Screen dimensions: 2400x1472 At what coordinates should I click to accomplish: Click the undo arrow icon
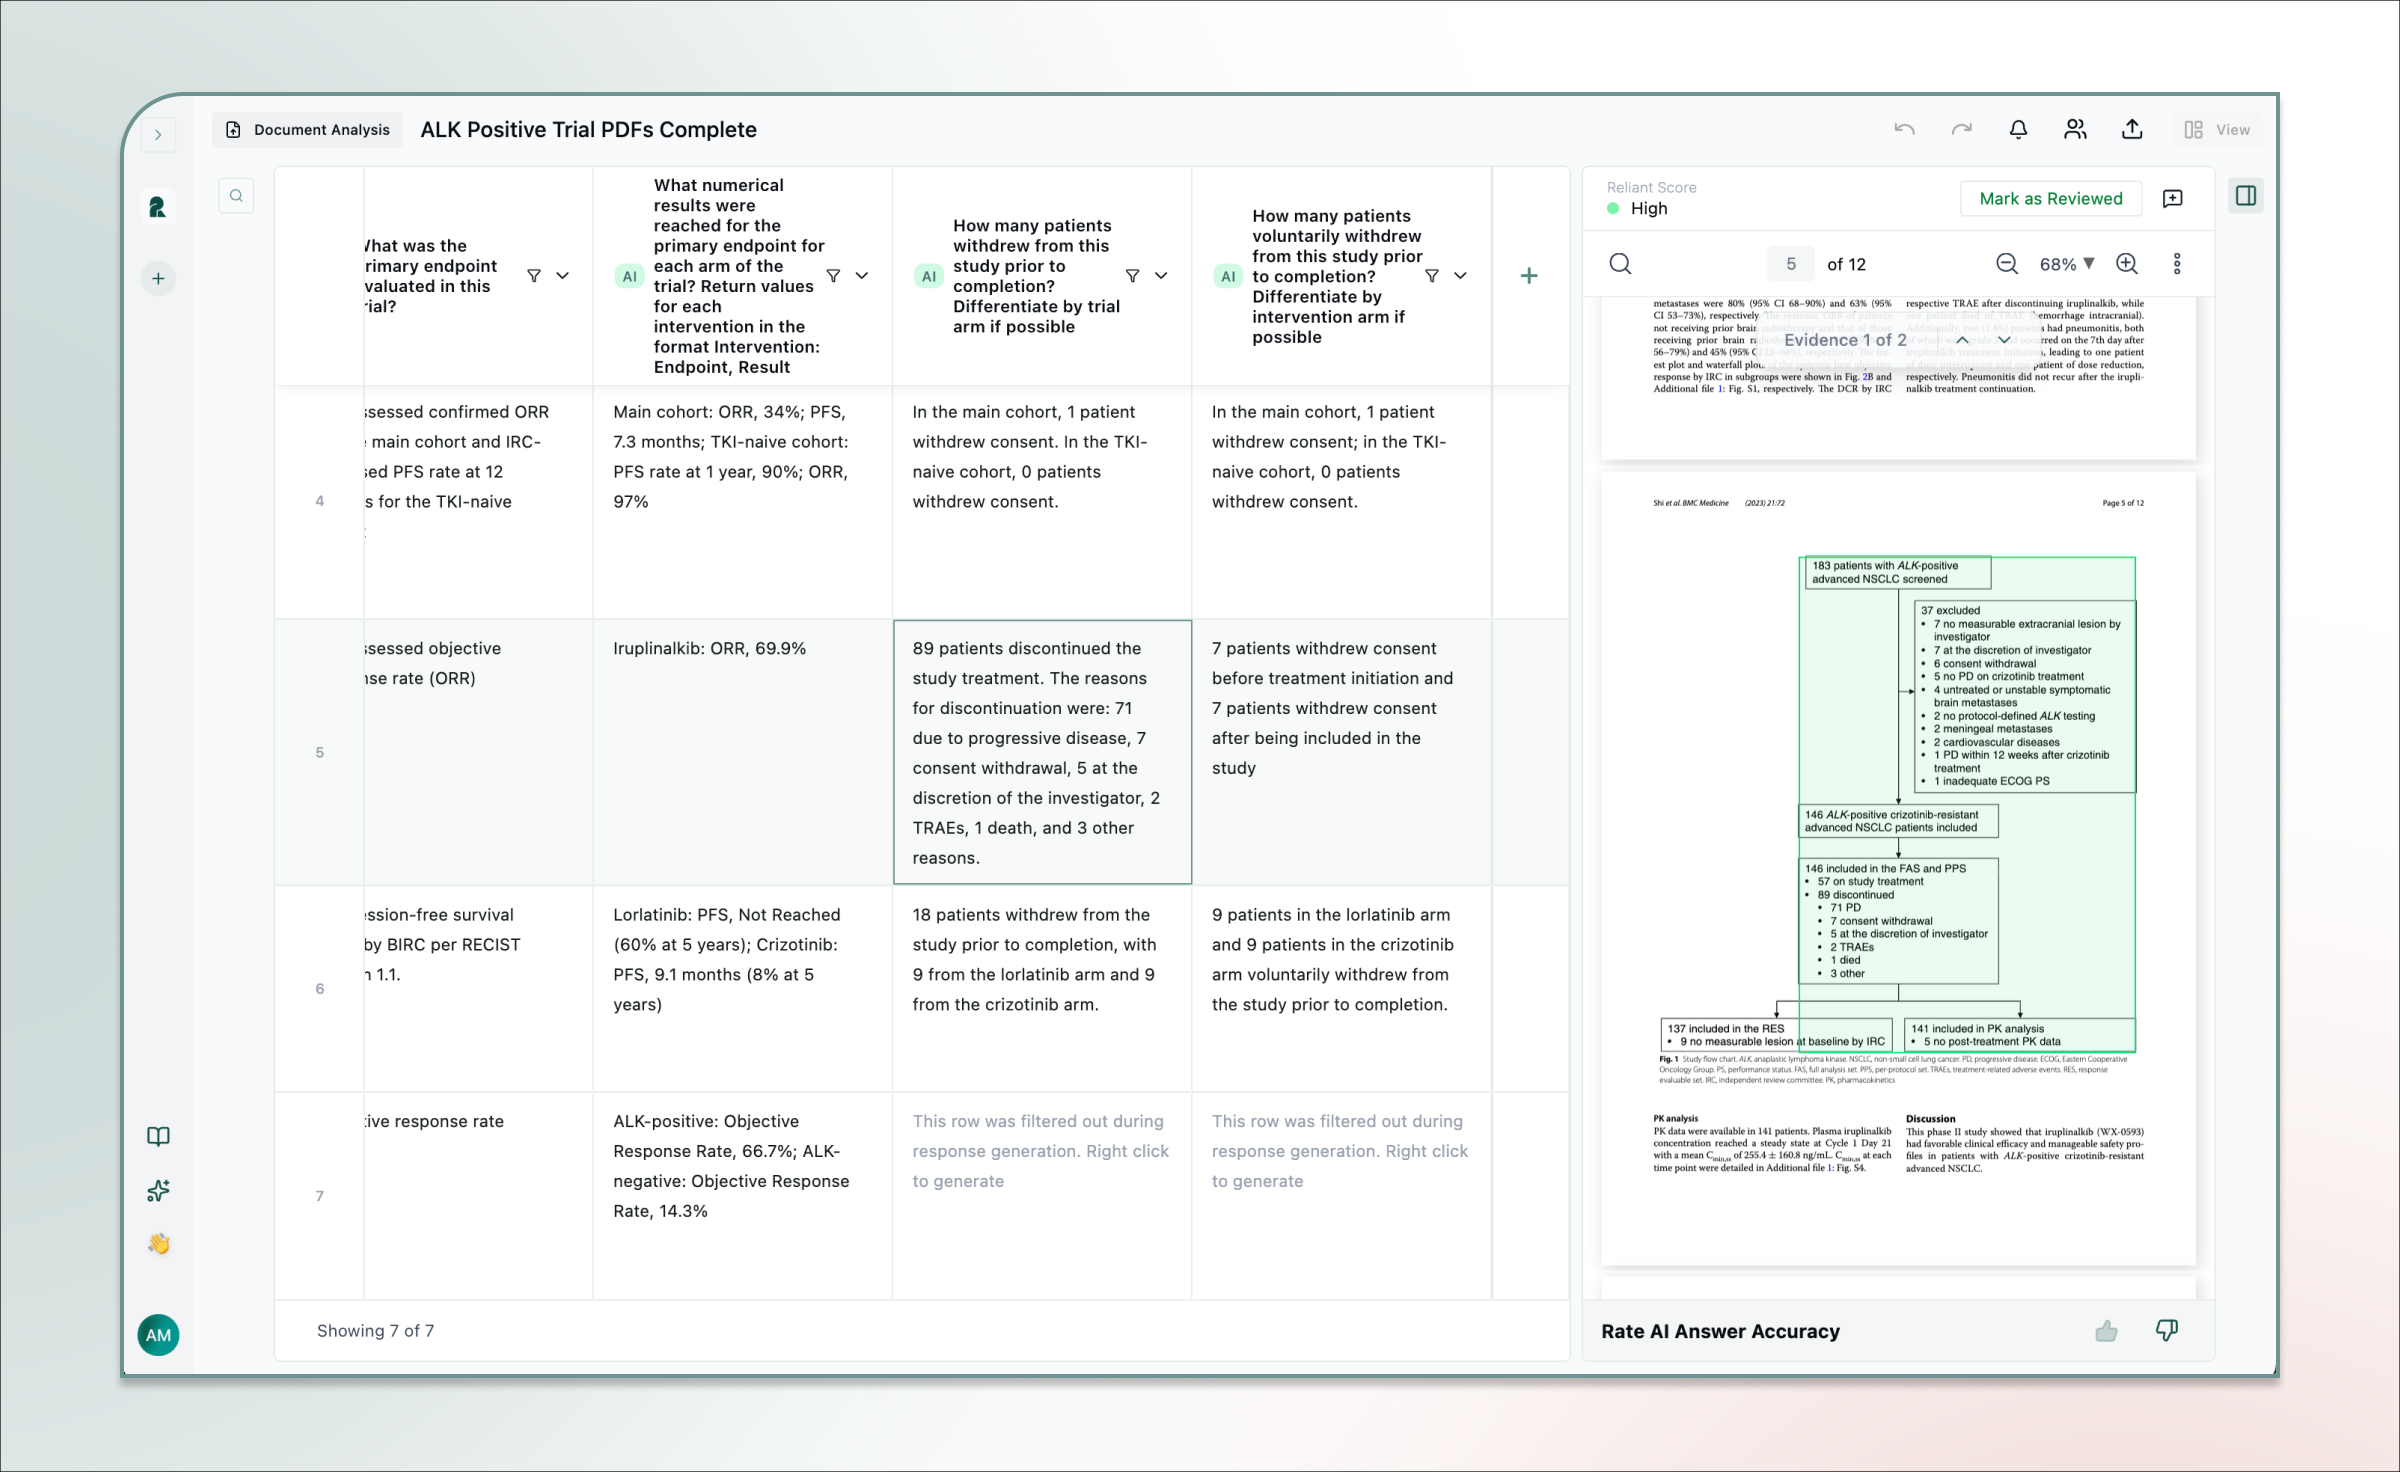pyautogui.click(x=1904, y=130)
